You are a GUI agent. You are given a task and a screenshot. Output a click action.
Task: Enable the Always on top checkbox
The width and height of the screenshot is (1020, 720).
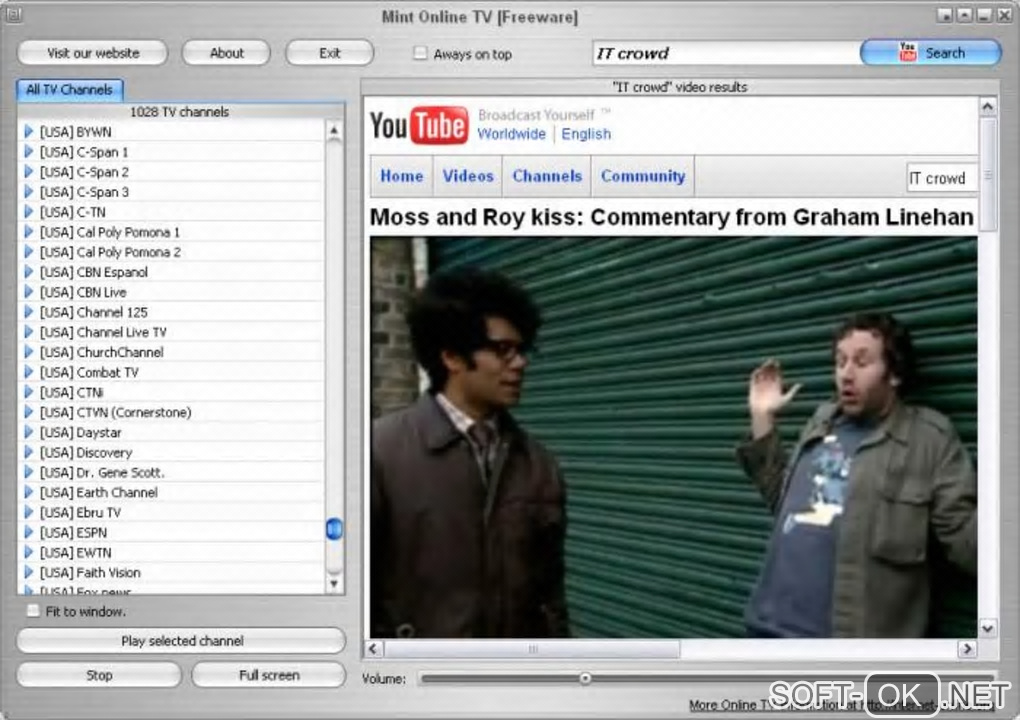420,53
